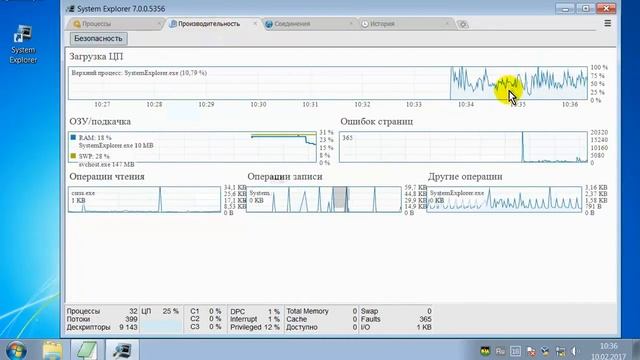Click the Процессы count in status bar
Viewport: 640px width, 360px height.
[x=102, y=311]
